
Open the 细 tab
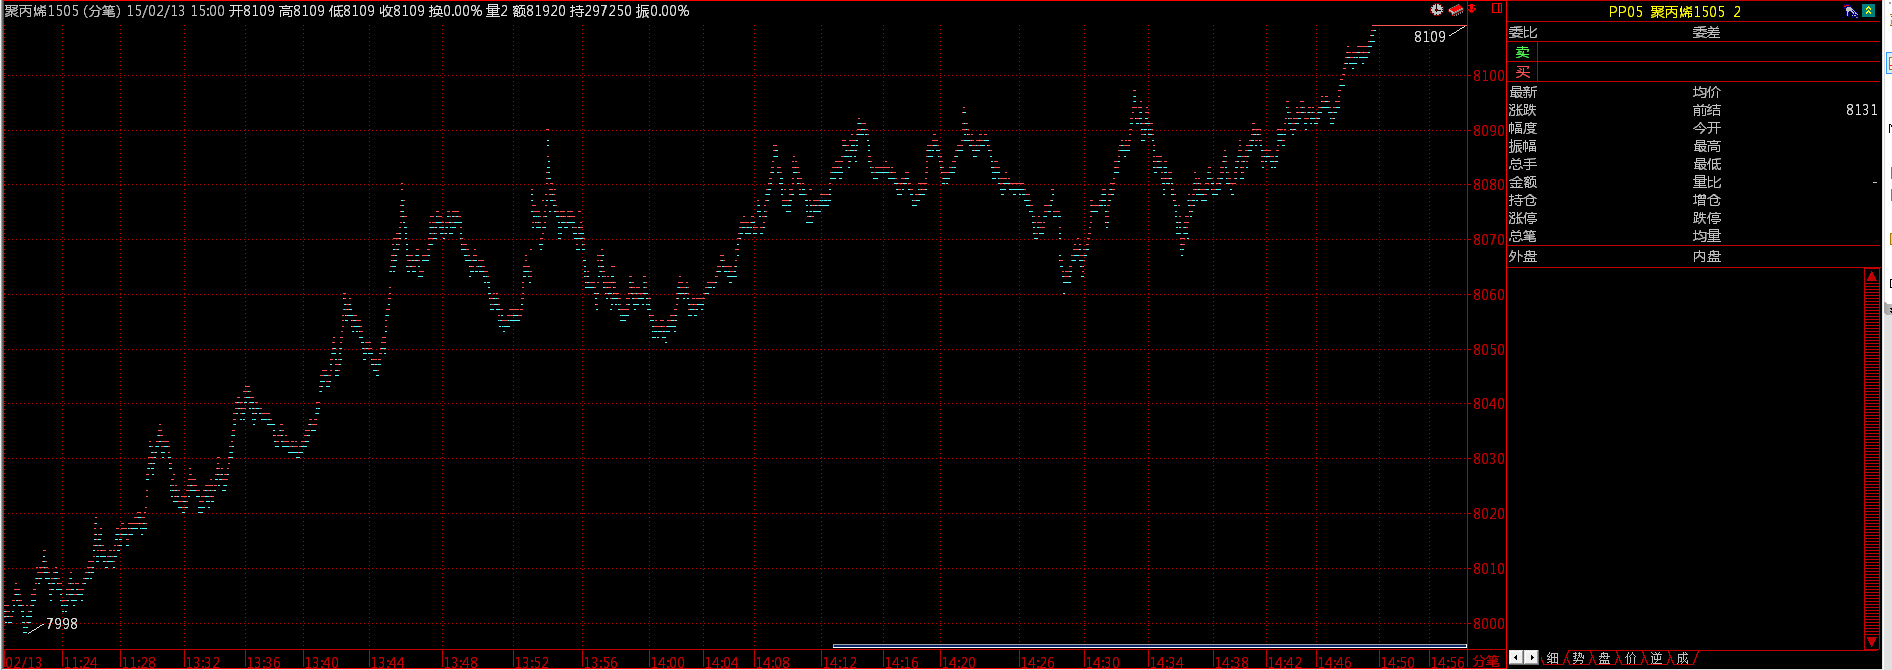click(1552, 658)
